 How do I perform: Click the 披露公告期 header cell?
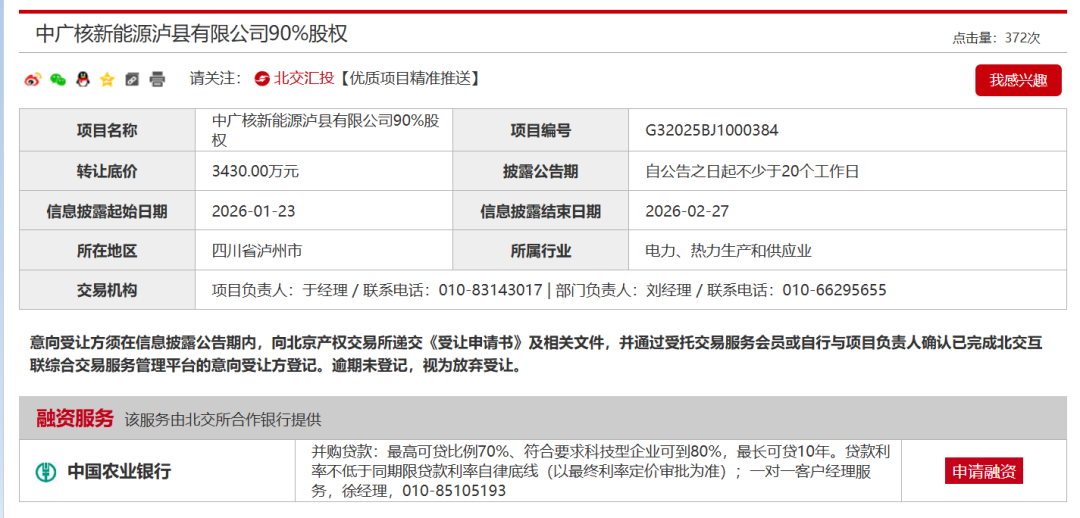[540, 172]
